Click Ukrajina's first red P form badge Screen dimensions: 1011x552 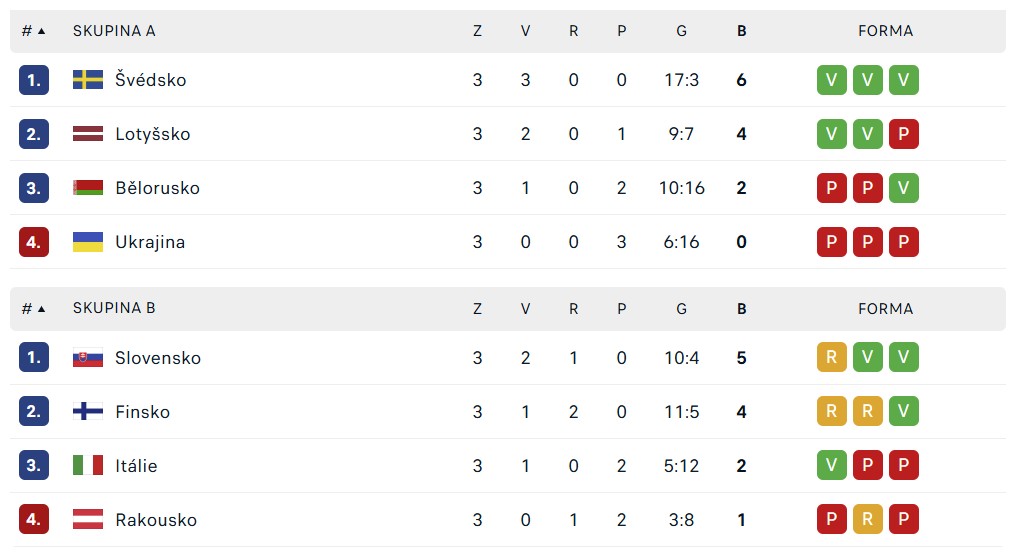[832, 242]
